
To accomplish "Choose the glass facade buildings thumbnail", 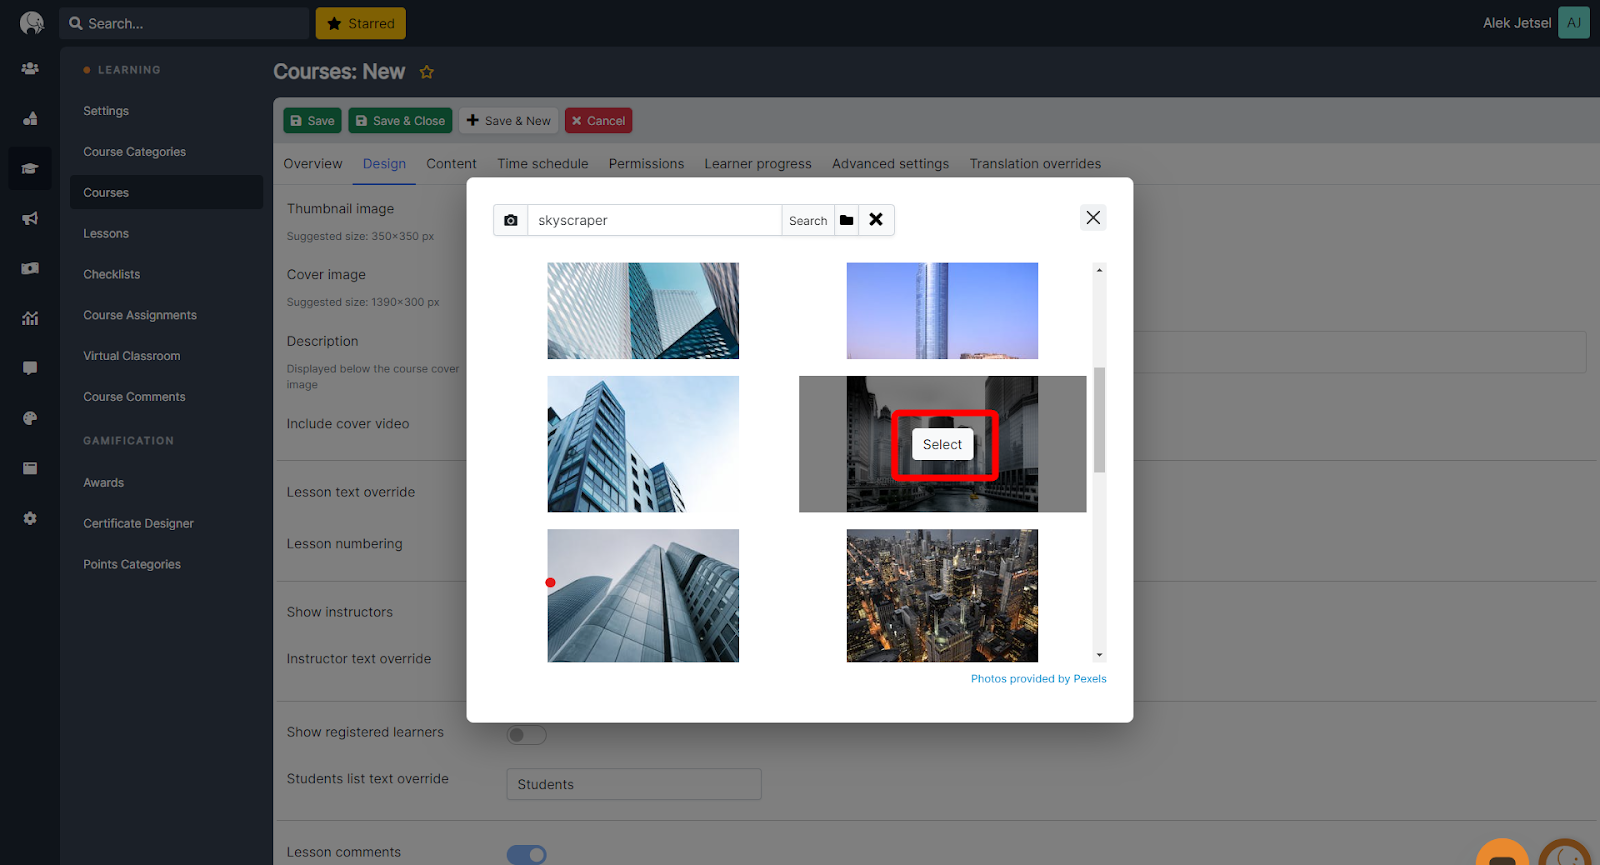I will point(643,311).
